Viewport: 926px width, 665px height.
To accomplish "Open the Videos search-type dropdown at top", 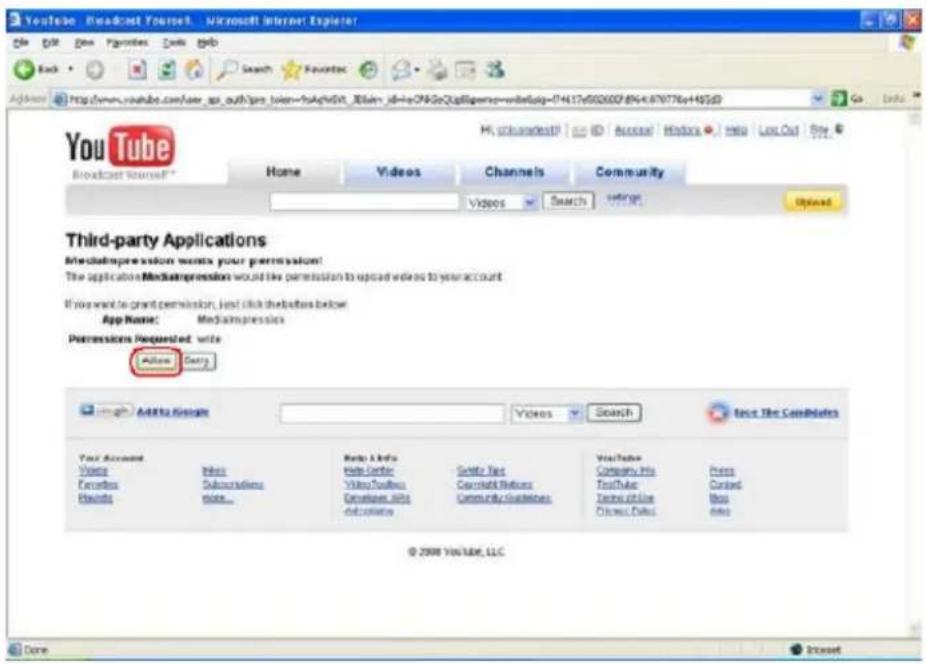I will tap(501, 203).
